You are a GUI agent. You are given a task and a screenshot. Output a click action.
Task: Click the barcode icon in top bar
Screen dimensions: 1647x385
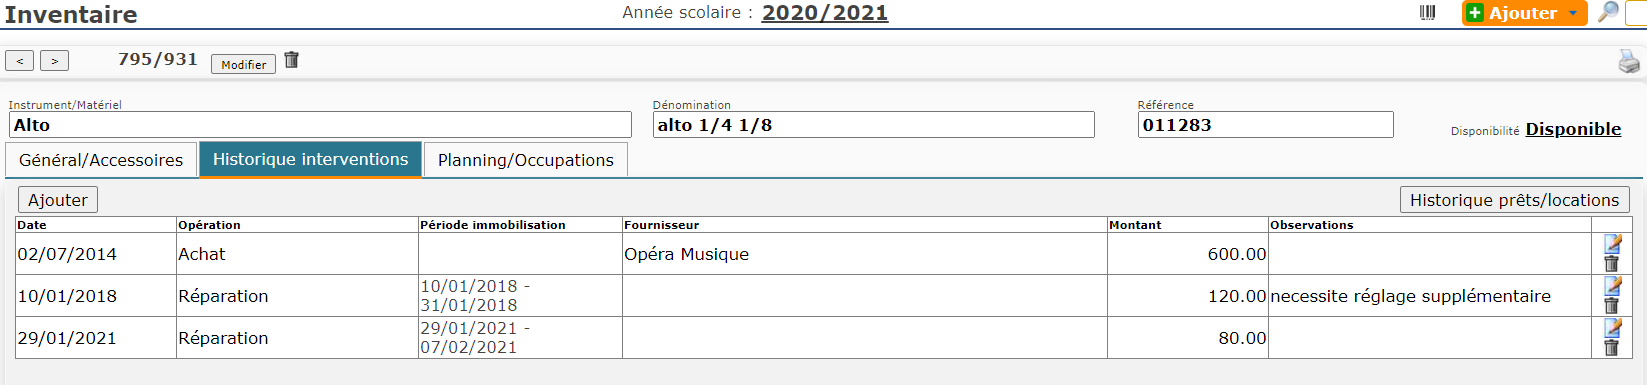1427,13
